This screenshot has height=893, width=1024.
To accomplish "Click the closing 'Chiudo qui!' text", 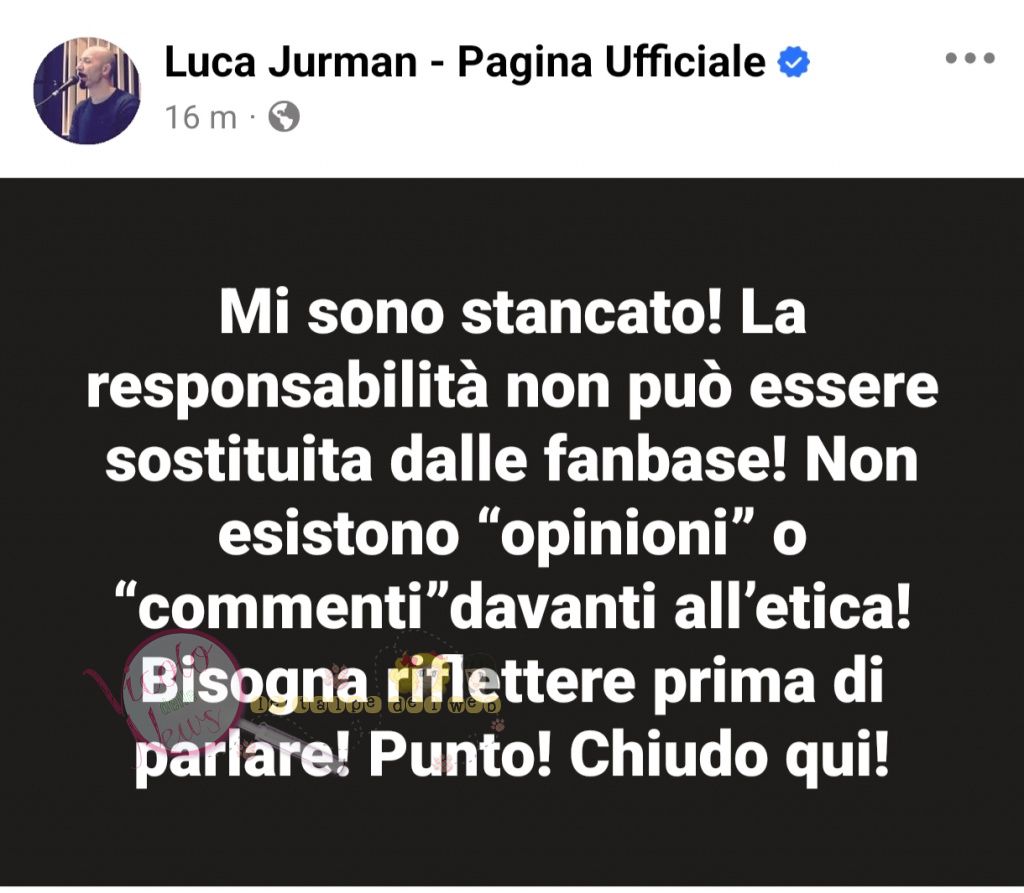I will tap(729, 758).
